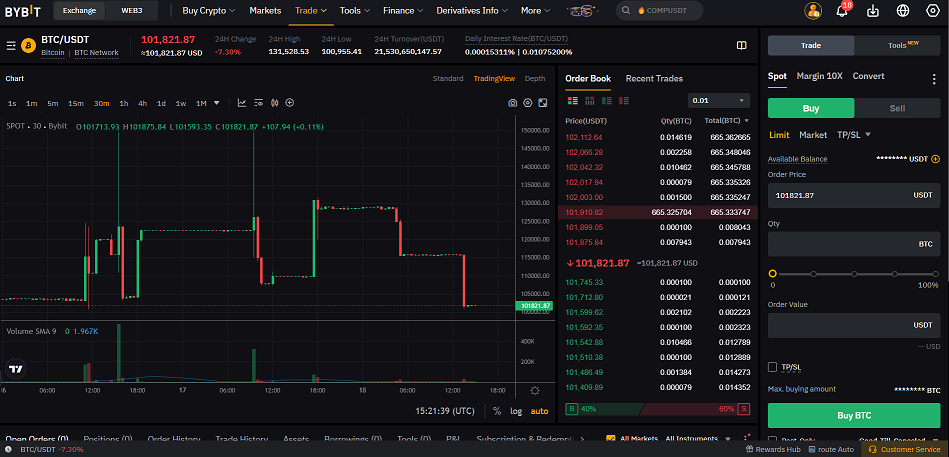Open the 0.01 price grouping dropdown

click(x=719, y=100)
